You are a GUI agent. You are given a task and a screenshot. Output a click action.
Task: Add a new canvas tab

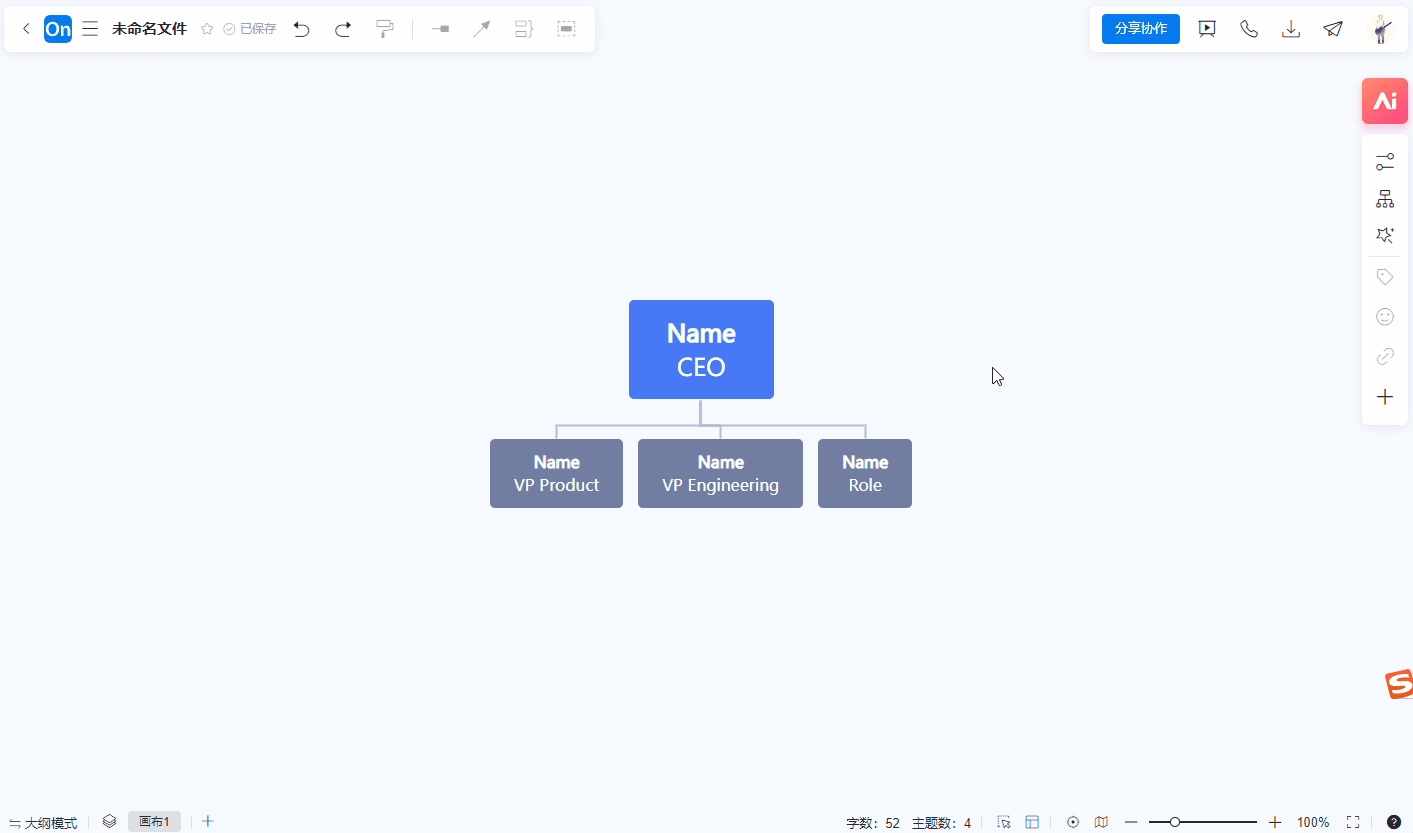pos(208,822)
